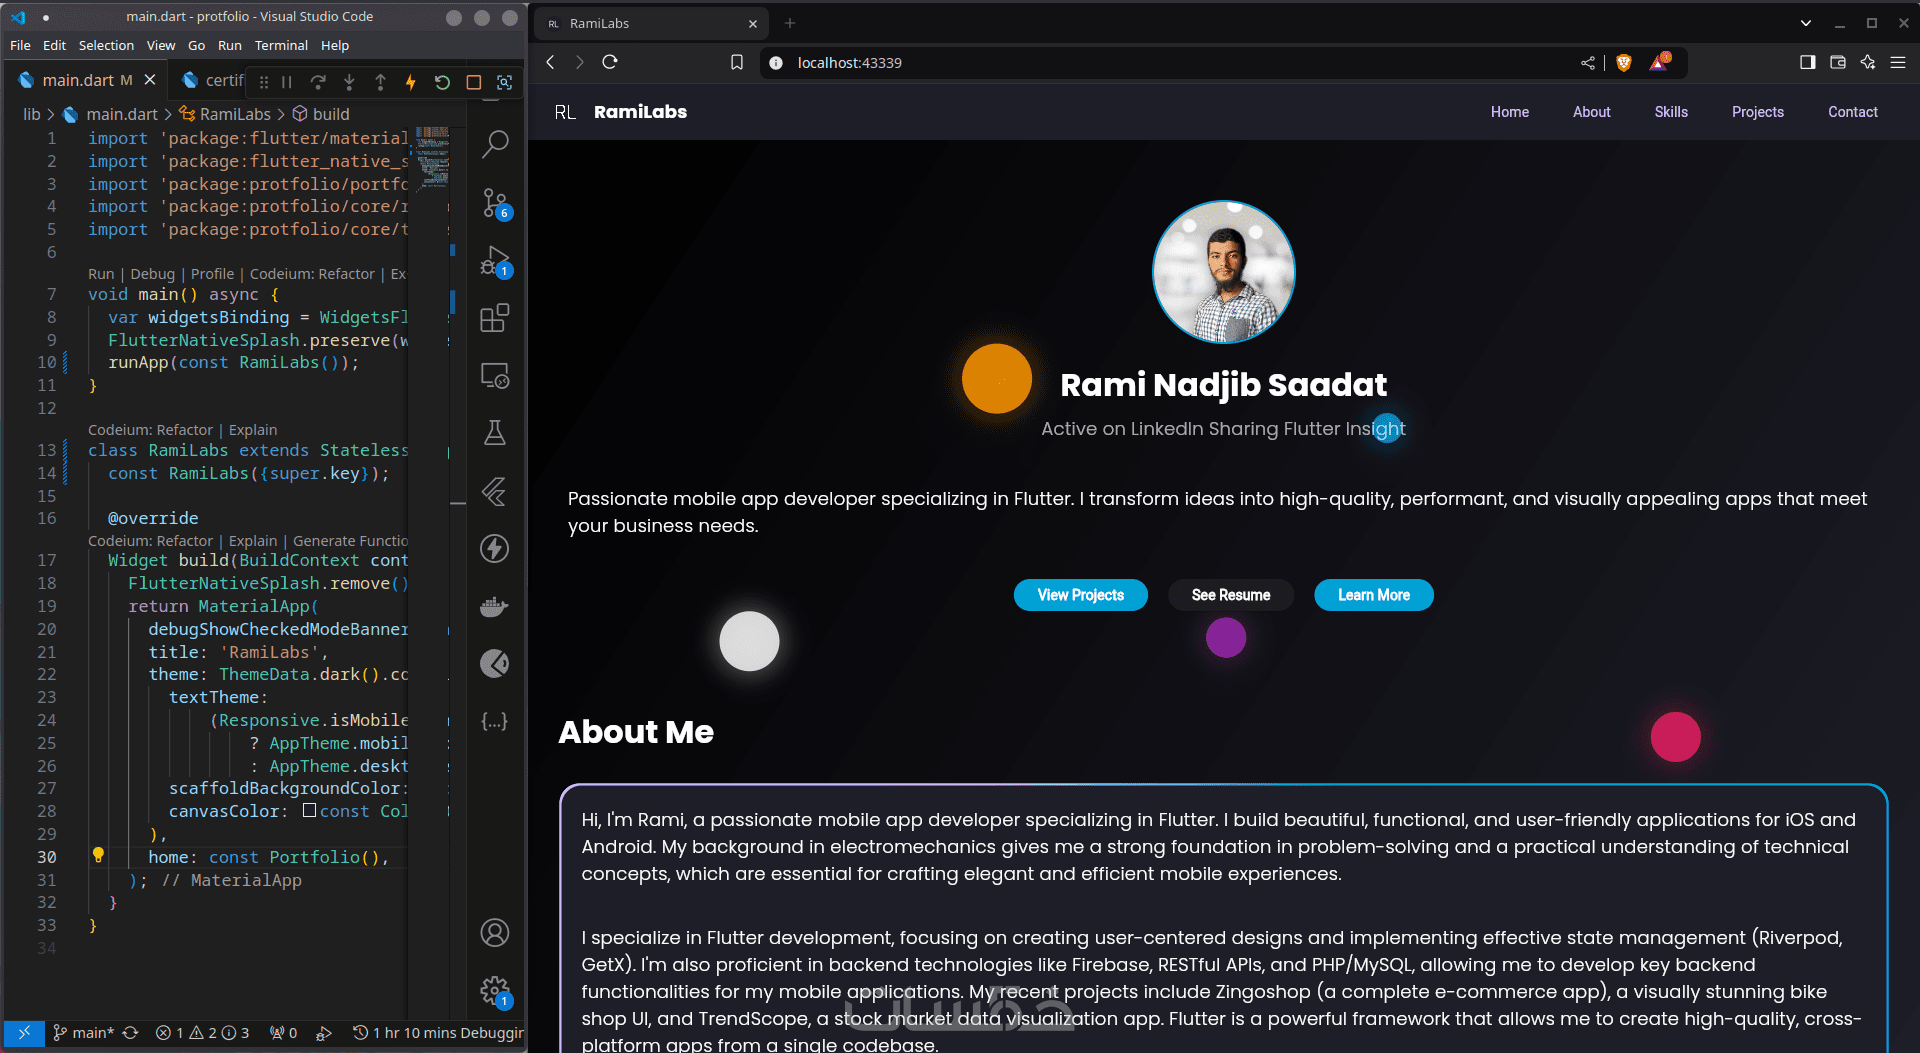
Task: Select the RamiLabs browser tab
Action: coord(650,23)
